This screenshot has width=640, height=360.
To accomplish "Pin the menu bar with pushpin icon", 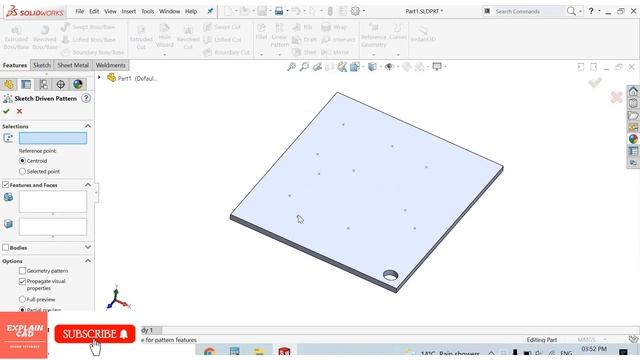I will pyautogui.click(x=210, y=11).
